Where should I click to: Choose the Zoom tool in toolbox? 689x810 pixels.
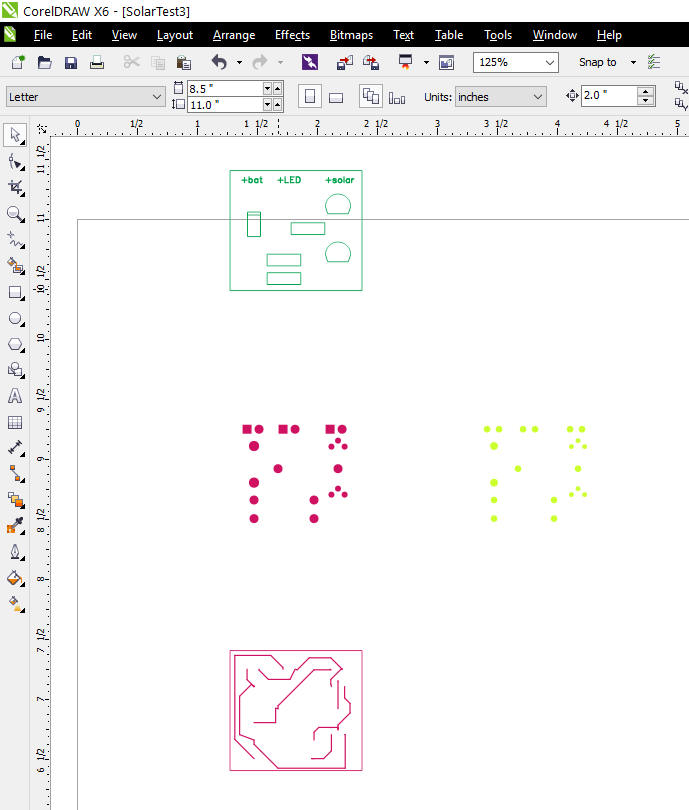coord(15,213)
